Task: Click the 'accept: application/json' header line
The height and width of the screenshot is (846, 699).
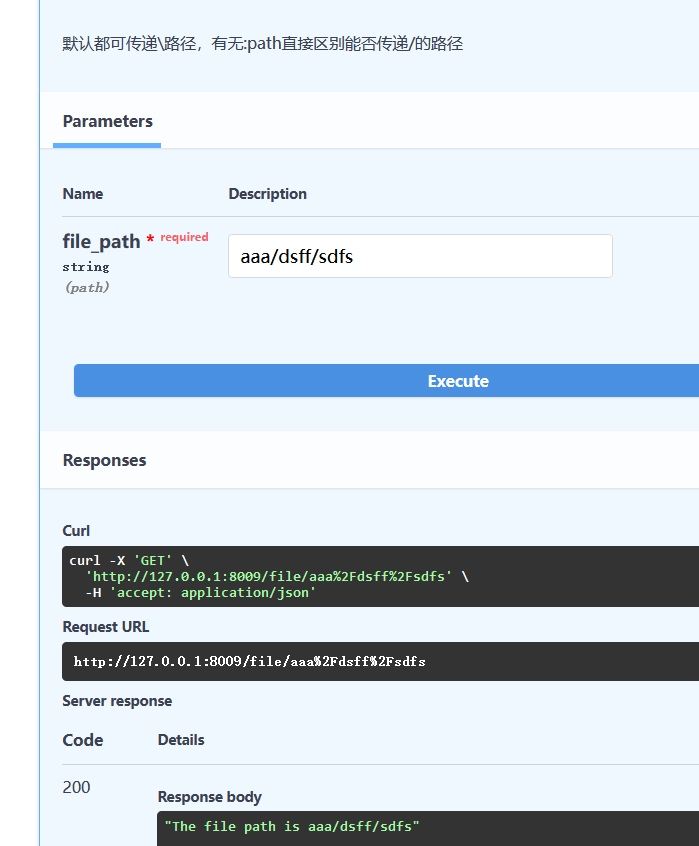Action: 201,592
